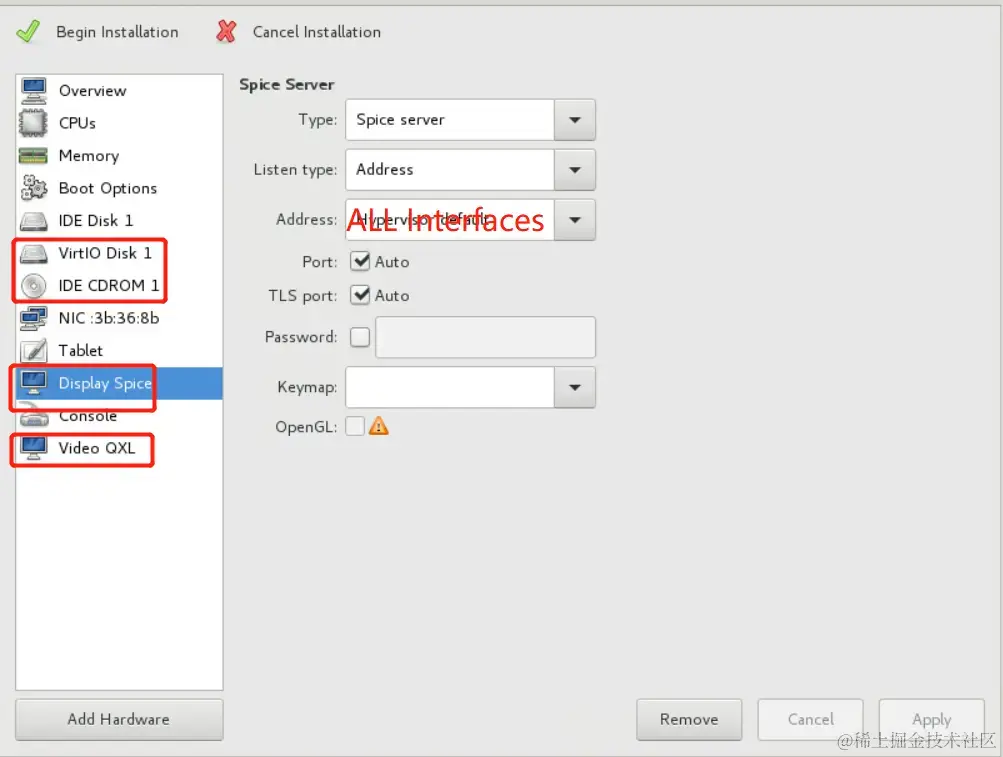Click the Listen type Address combo value
The width and height of the screenshot is (1003, 757).
click(450, 170)
